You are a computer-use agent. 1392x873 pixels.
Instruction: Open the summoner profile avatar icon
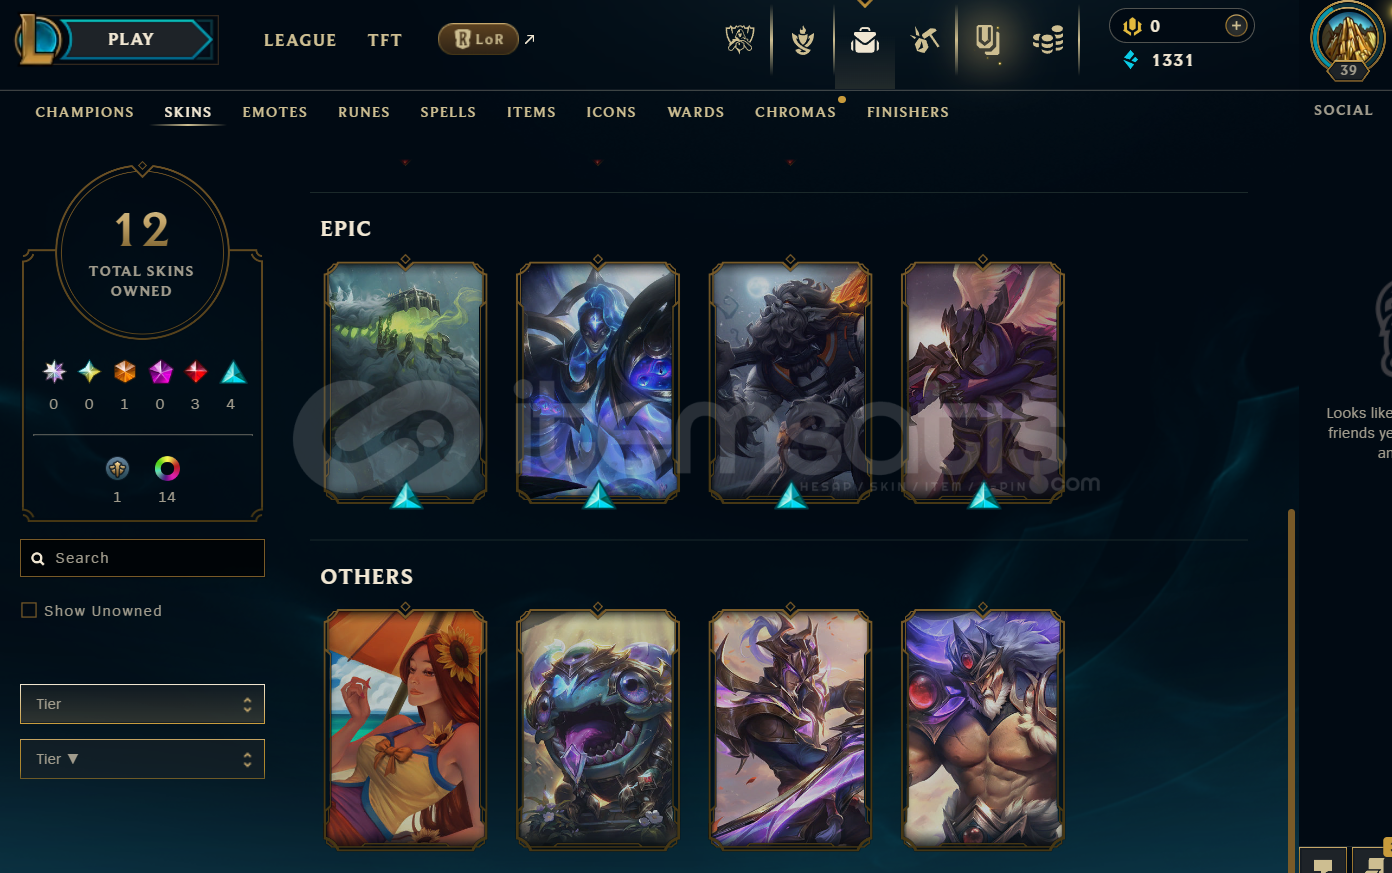point(1348,38)
